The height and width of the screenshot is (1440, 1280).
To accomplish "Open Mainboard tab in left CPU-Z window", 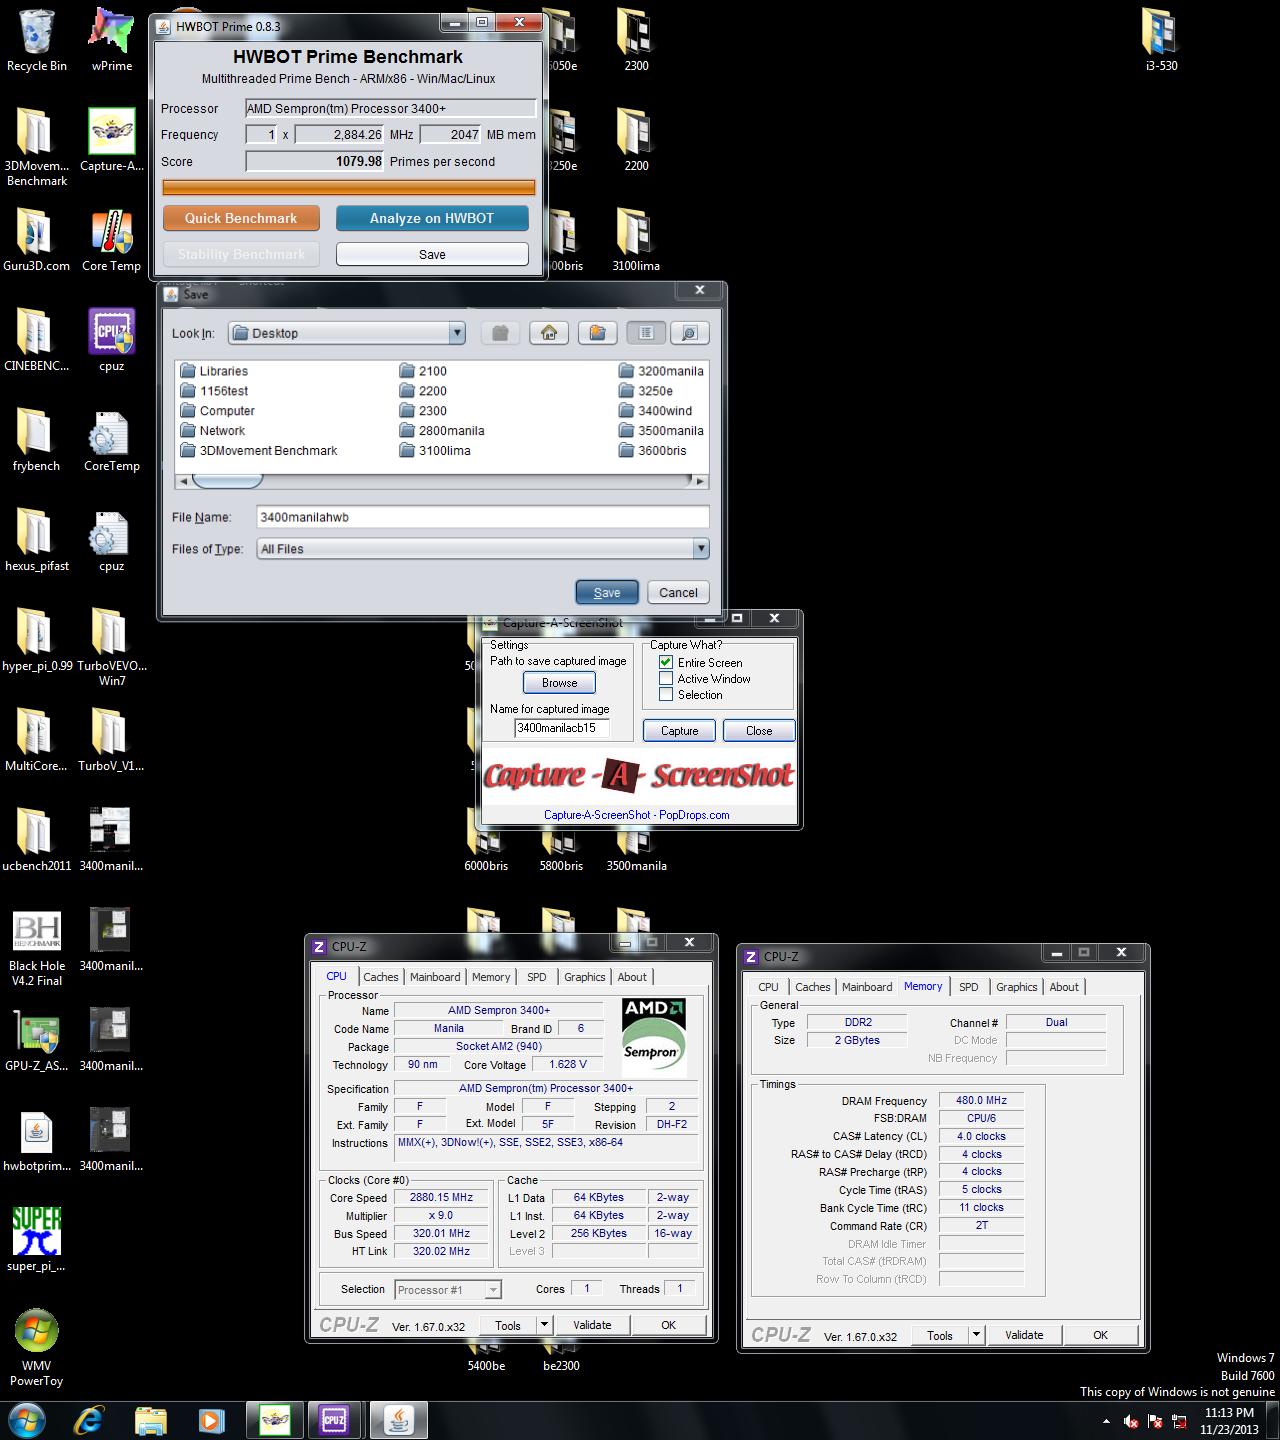I will point(435,977).
